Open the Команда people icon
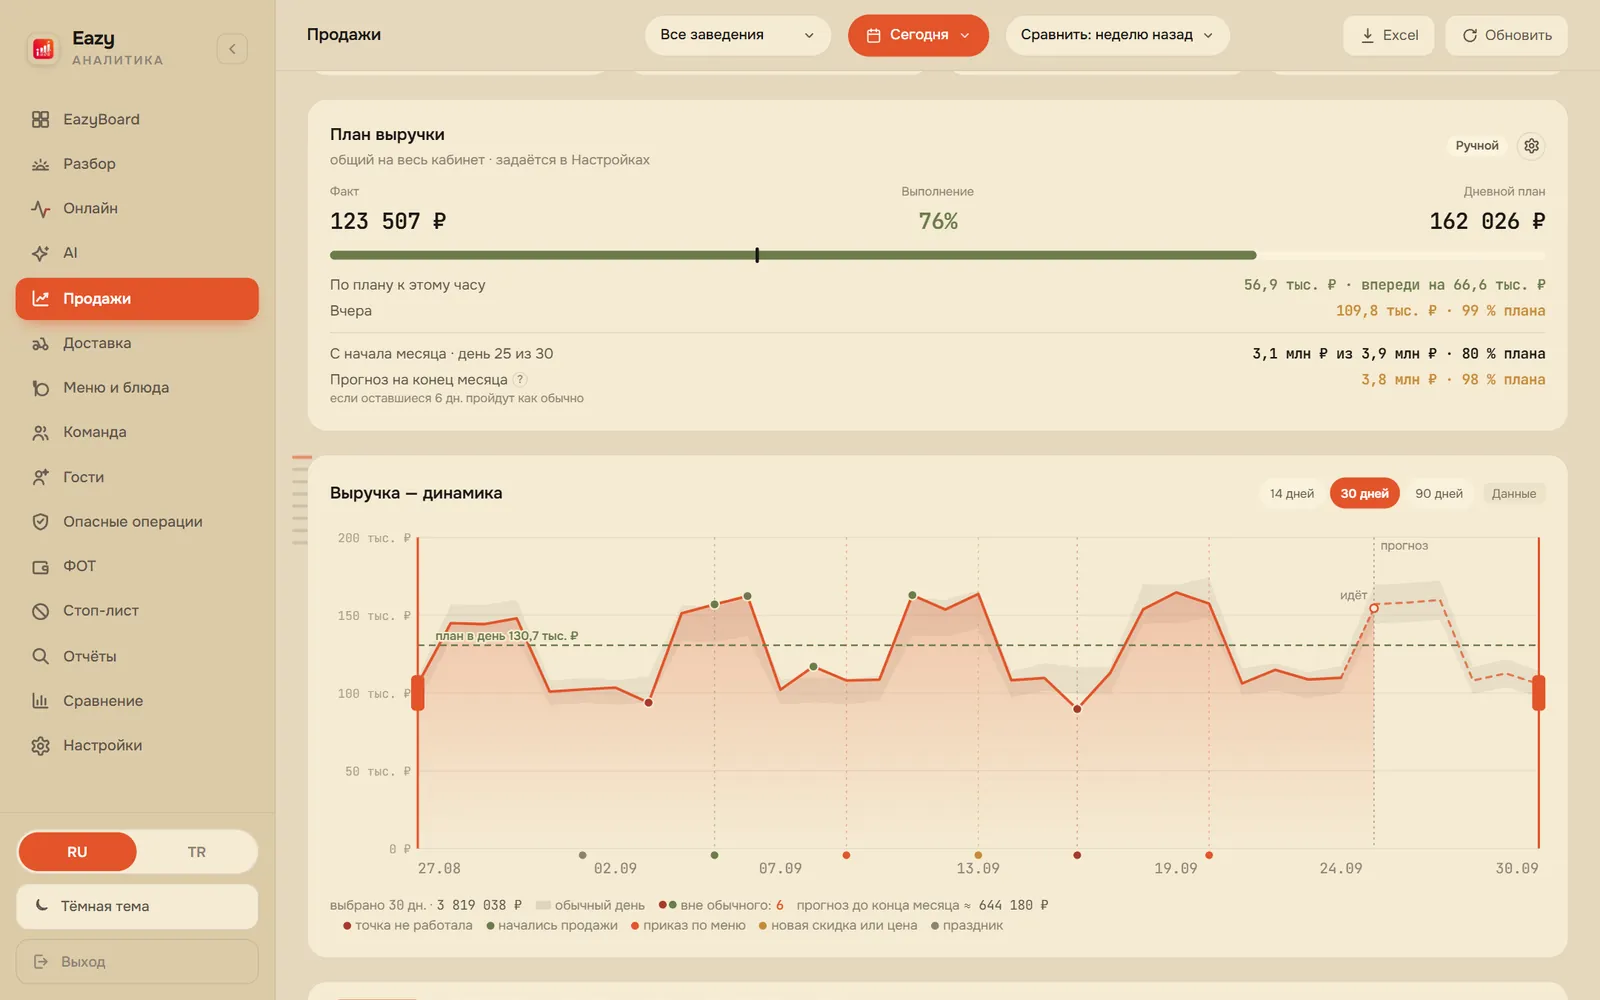1600x1000 pixels. (x=40, y=433)
